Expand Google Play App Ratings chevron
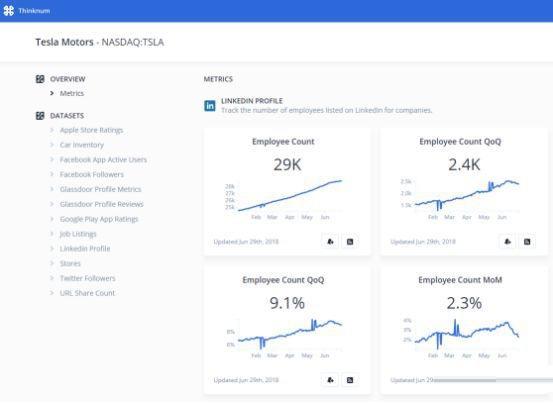553x403 pixels. 52,219
